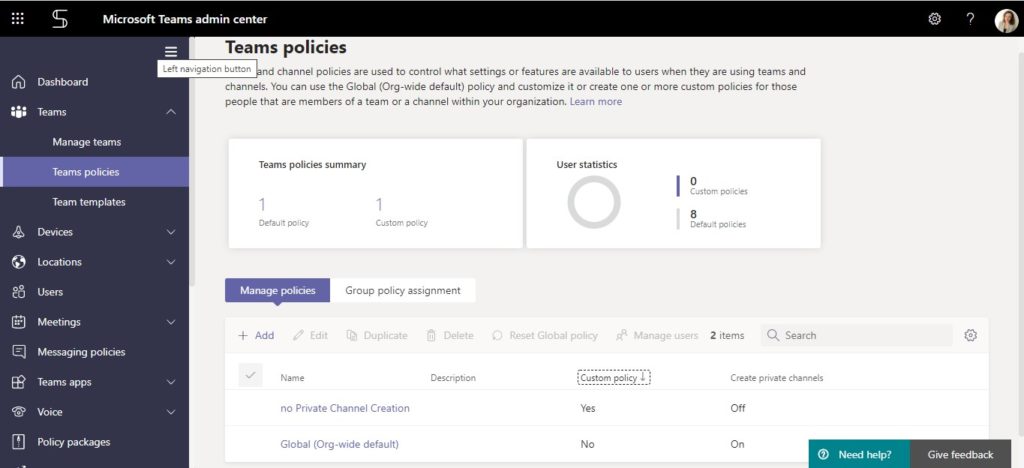Click the Dashboard home icon
The image size is (1024, 468).
click(19, 82)
